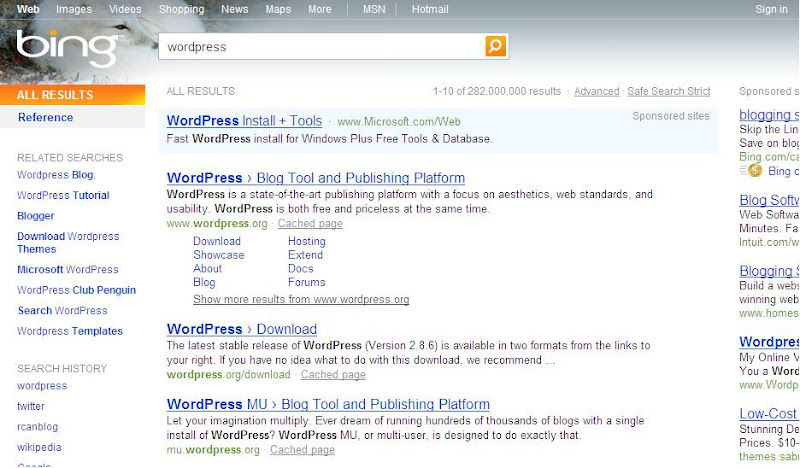
Task: Open the Maps tab
Action: (278, 9)
